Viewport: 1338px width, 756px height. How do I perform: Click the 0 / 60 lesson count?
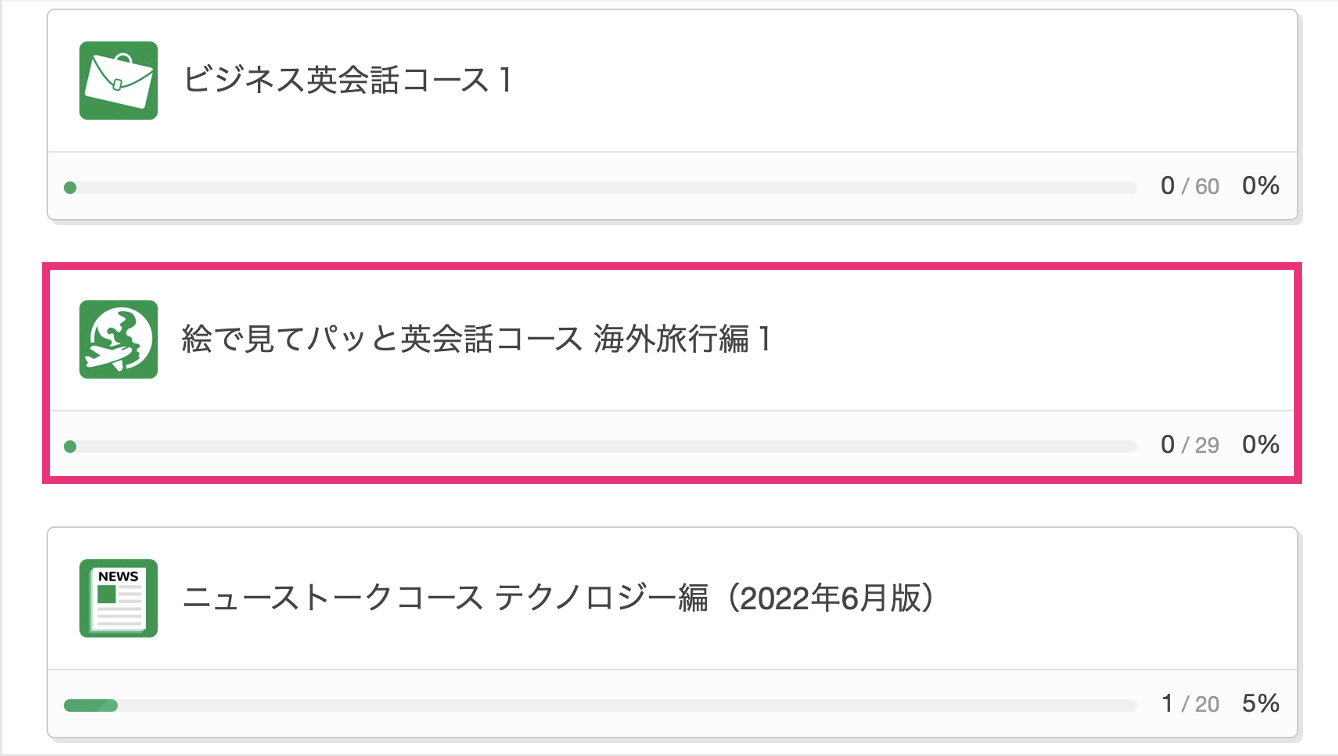1189,186
